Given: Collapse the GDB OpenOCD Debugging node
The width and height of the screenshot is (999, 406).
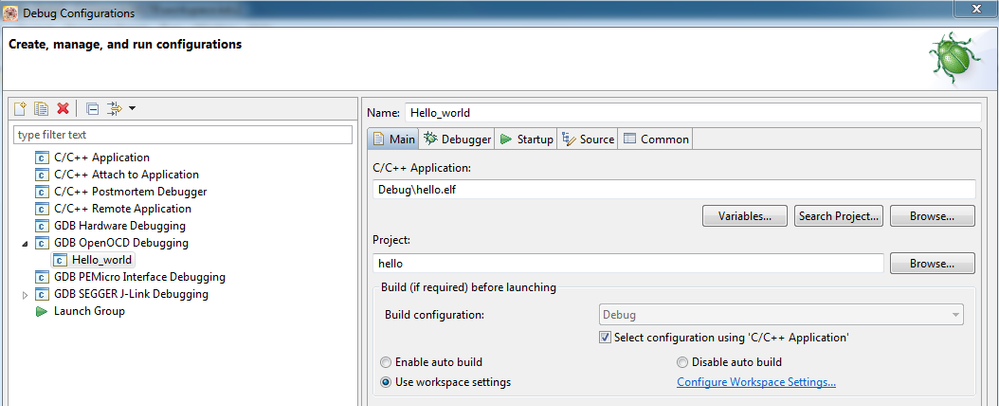Looking at the screenshot, I should tap(25, 243).
